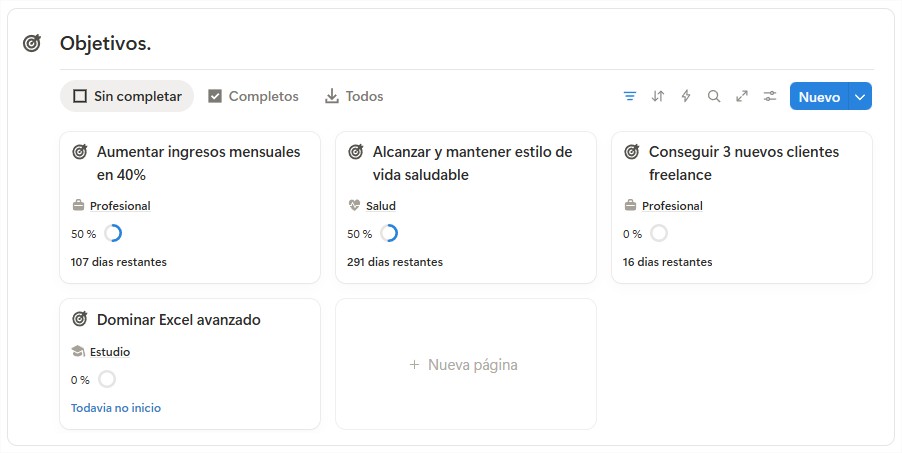Click the Estudio category link
Viewport: 902px width, 453px height.
(x=110, y=352)
